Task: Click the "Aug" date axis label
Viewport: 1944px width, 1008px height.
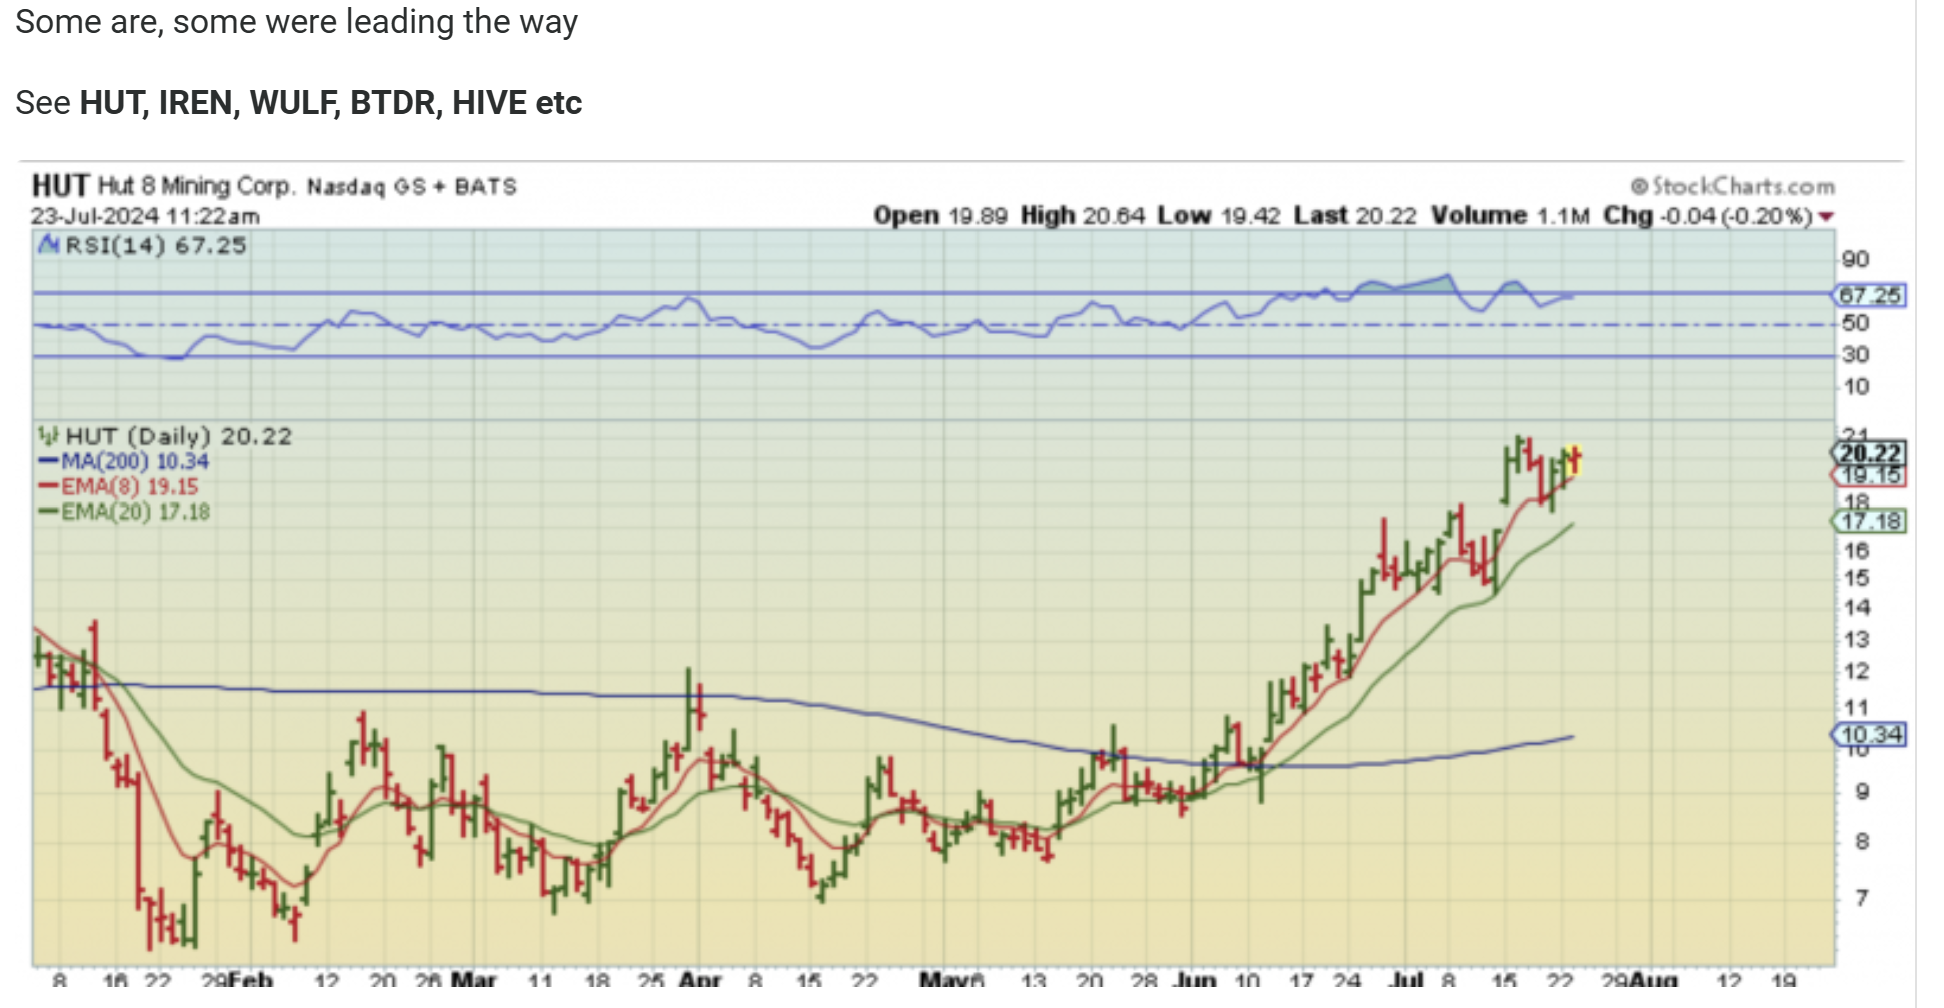Action: click(1655, 980)
